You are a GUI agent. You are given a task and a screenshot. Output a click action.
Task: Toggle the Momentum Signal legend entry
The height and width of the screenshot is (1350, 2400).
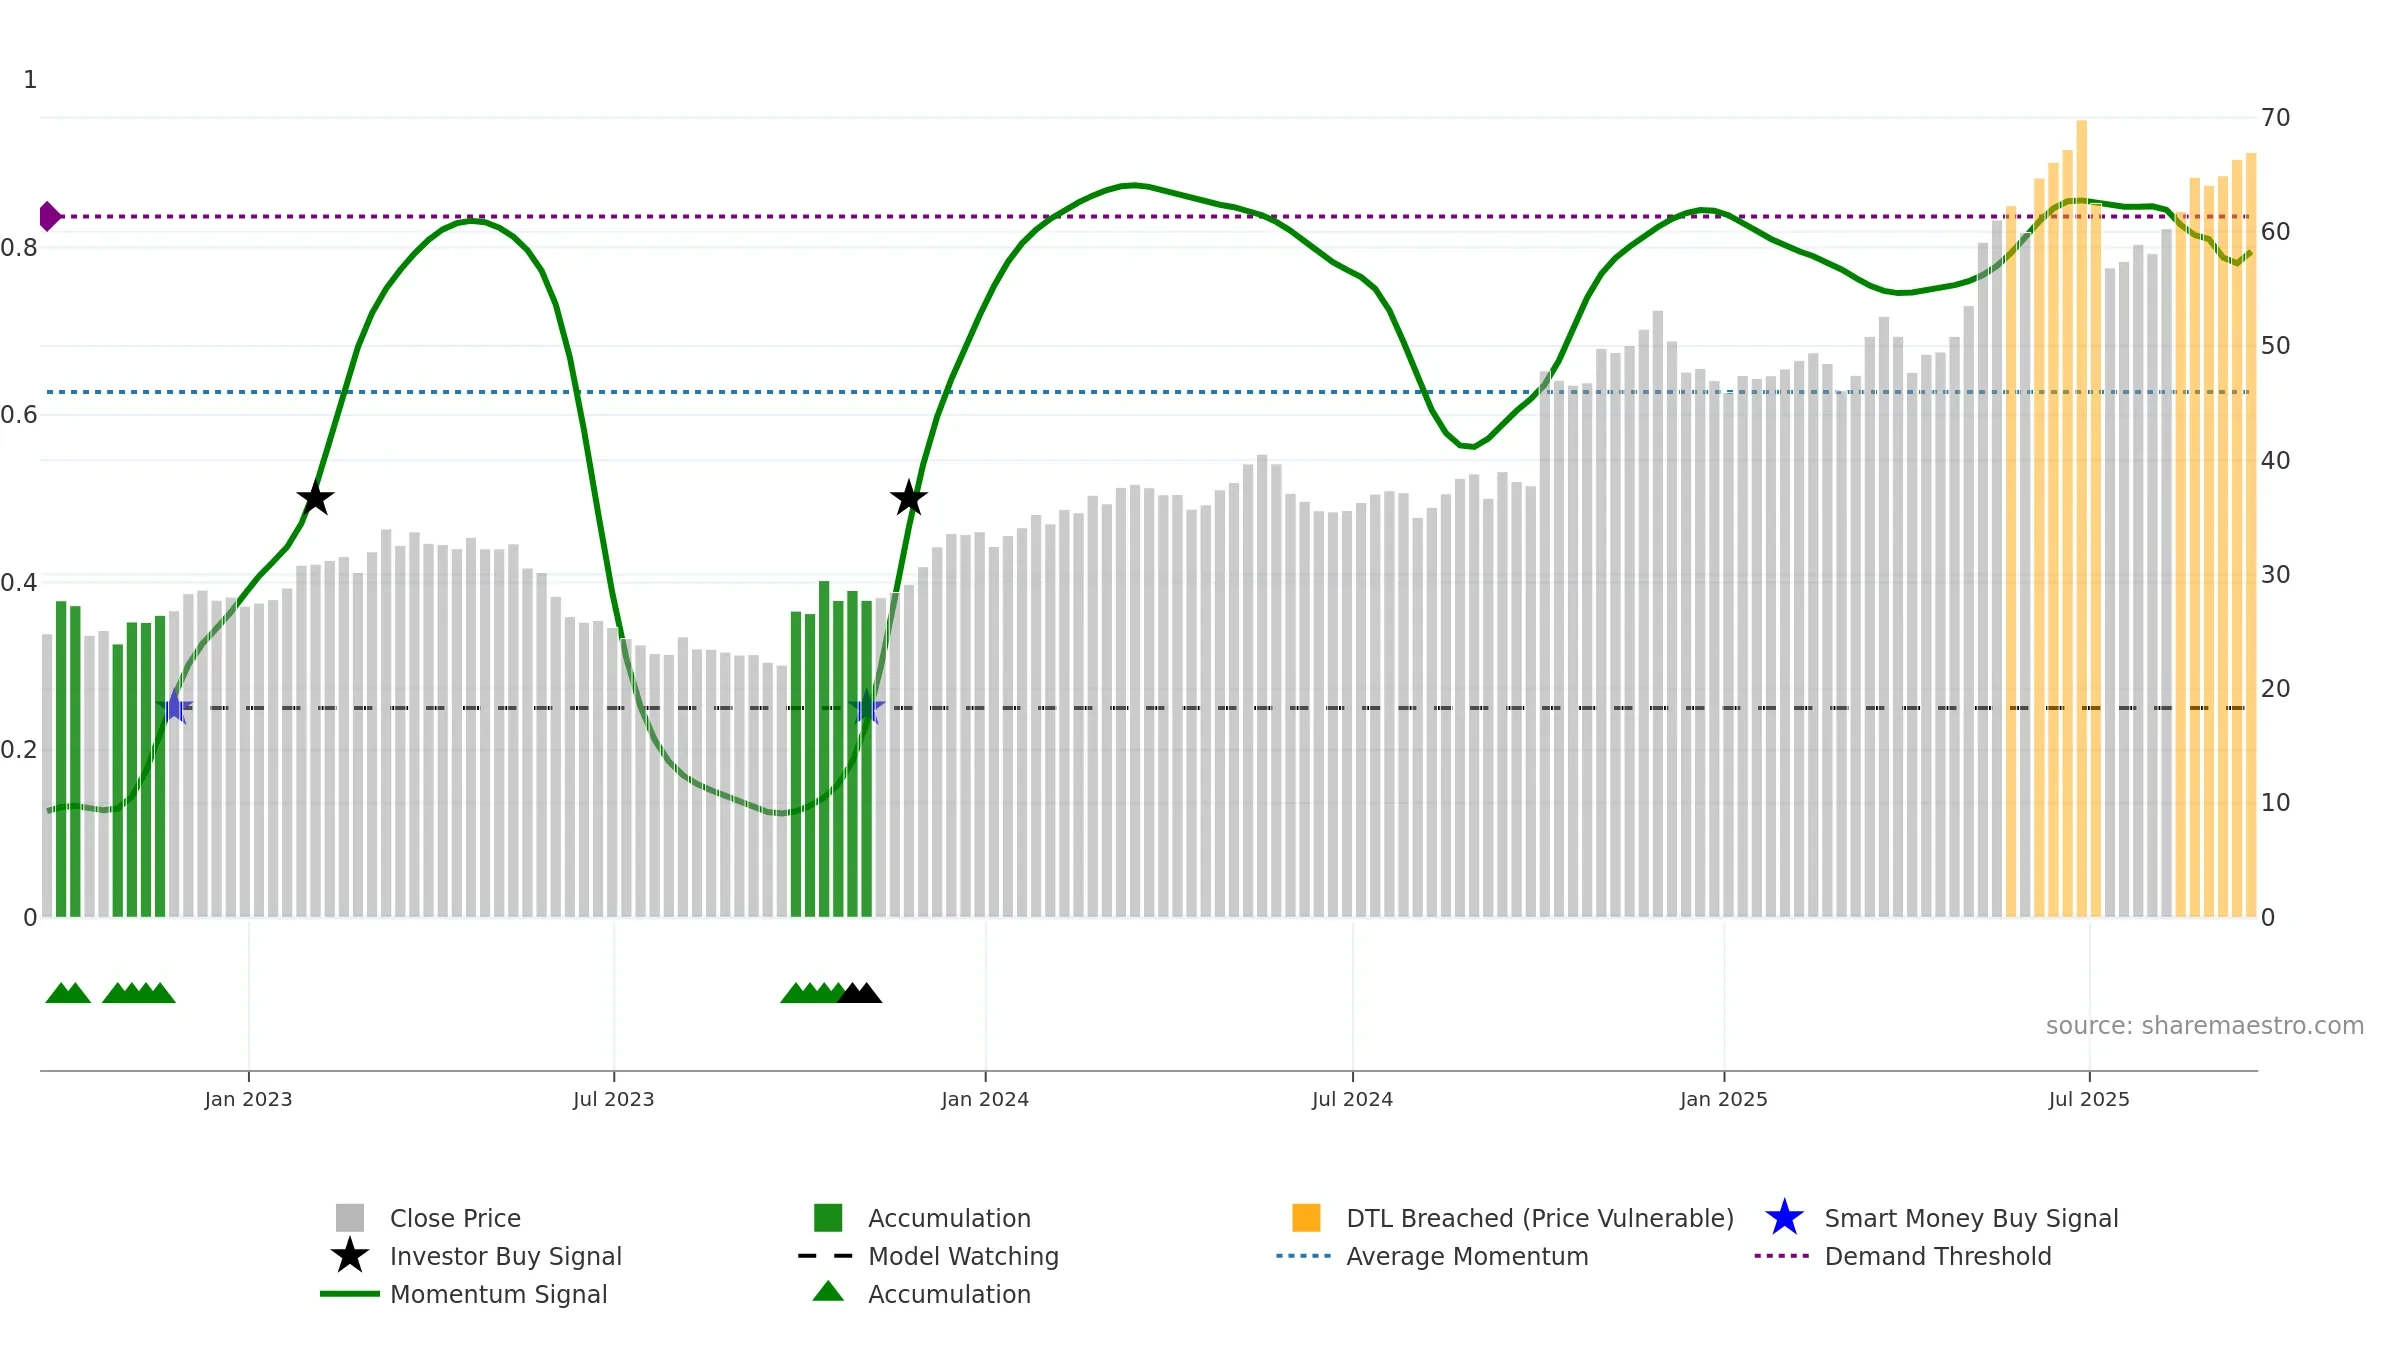click(x=498, y=1294)
